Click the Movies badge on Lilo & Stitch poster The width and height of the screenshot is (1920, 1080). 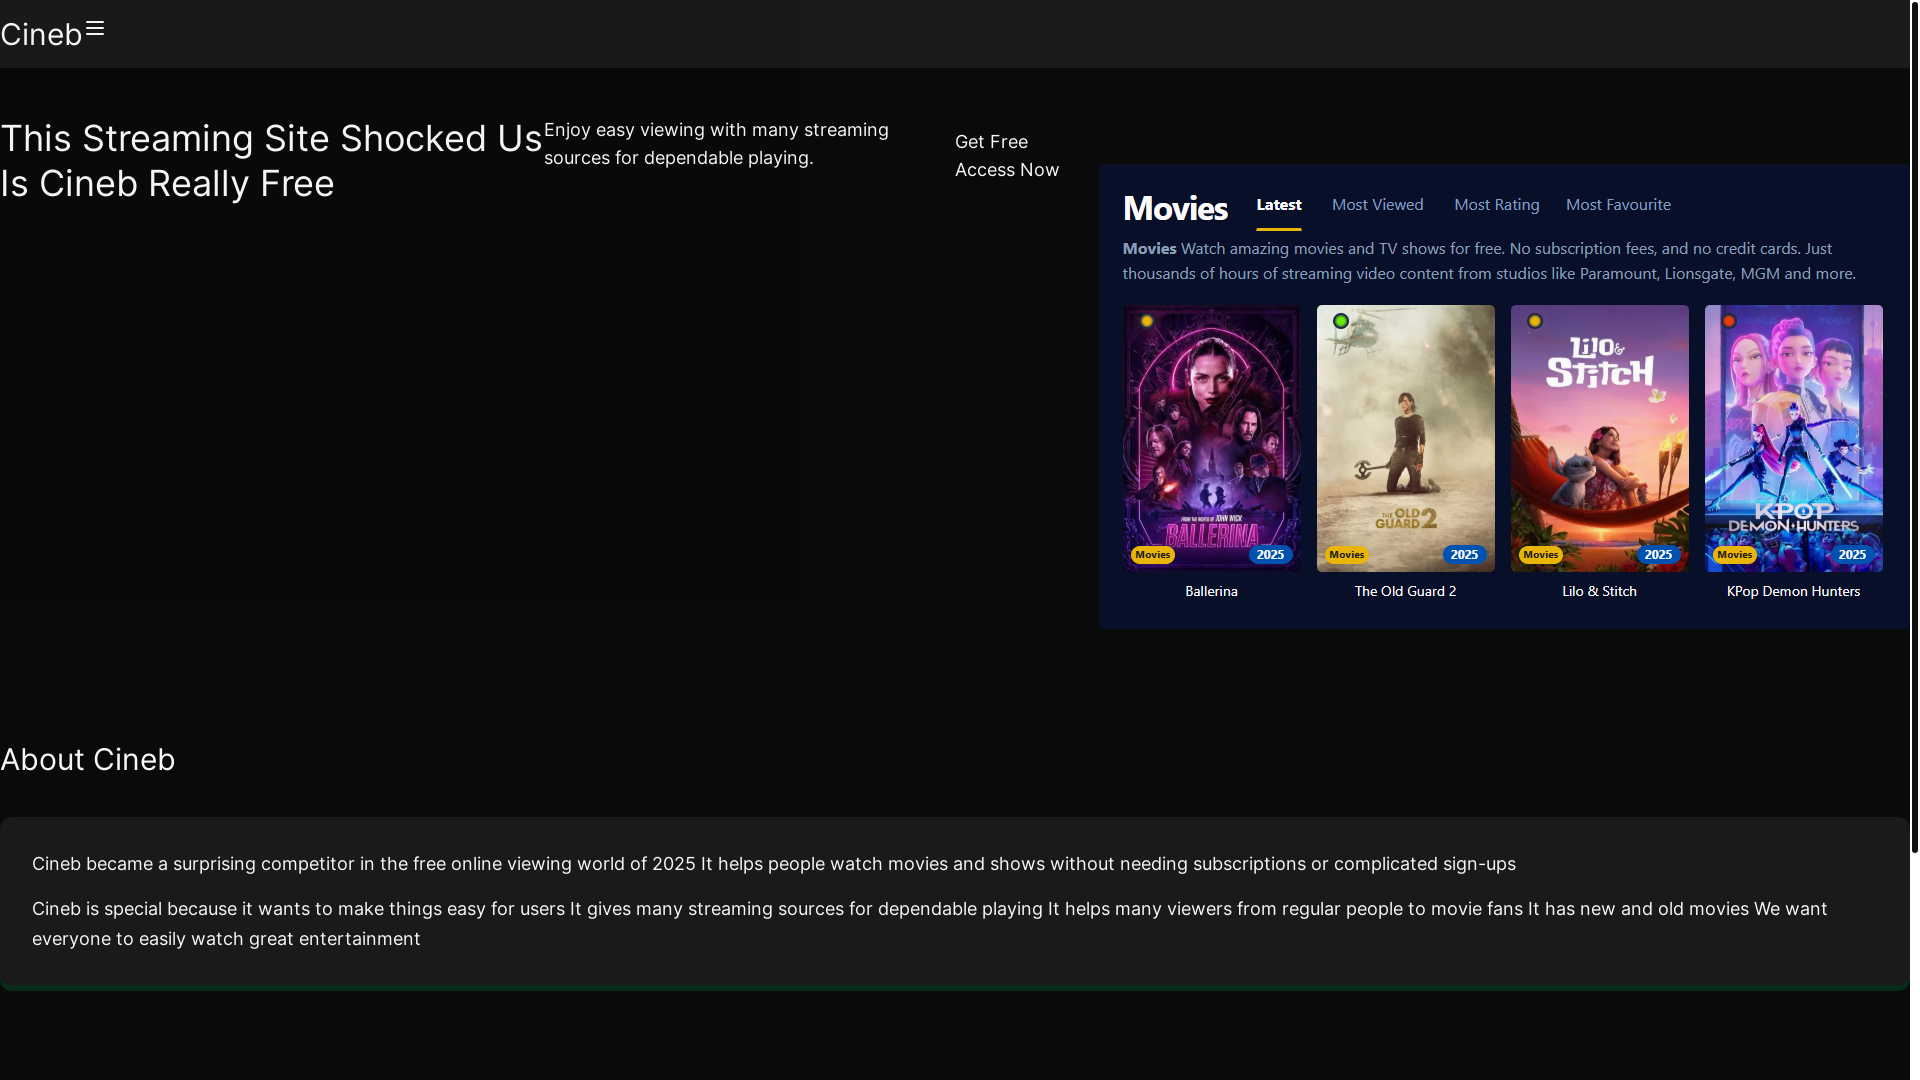[1540, 555]
